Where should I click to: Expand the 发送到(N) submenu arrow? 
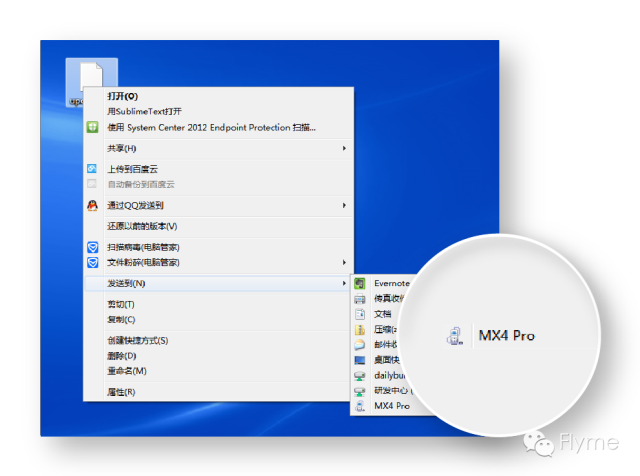[x=344, y=283]
